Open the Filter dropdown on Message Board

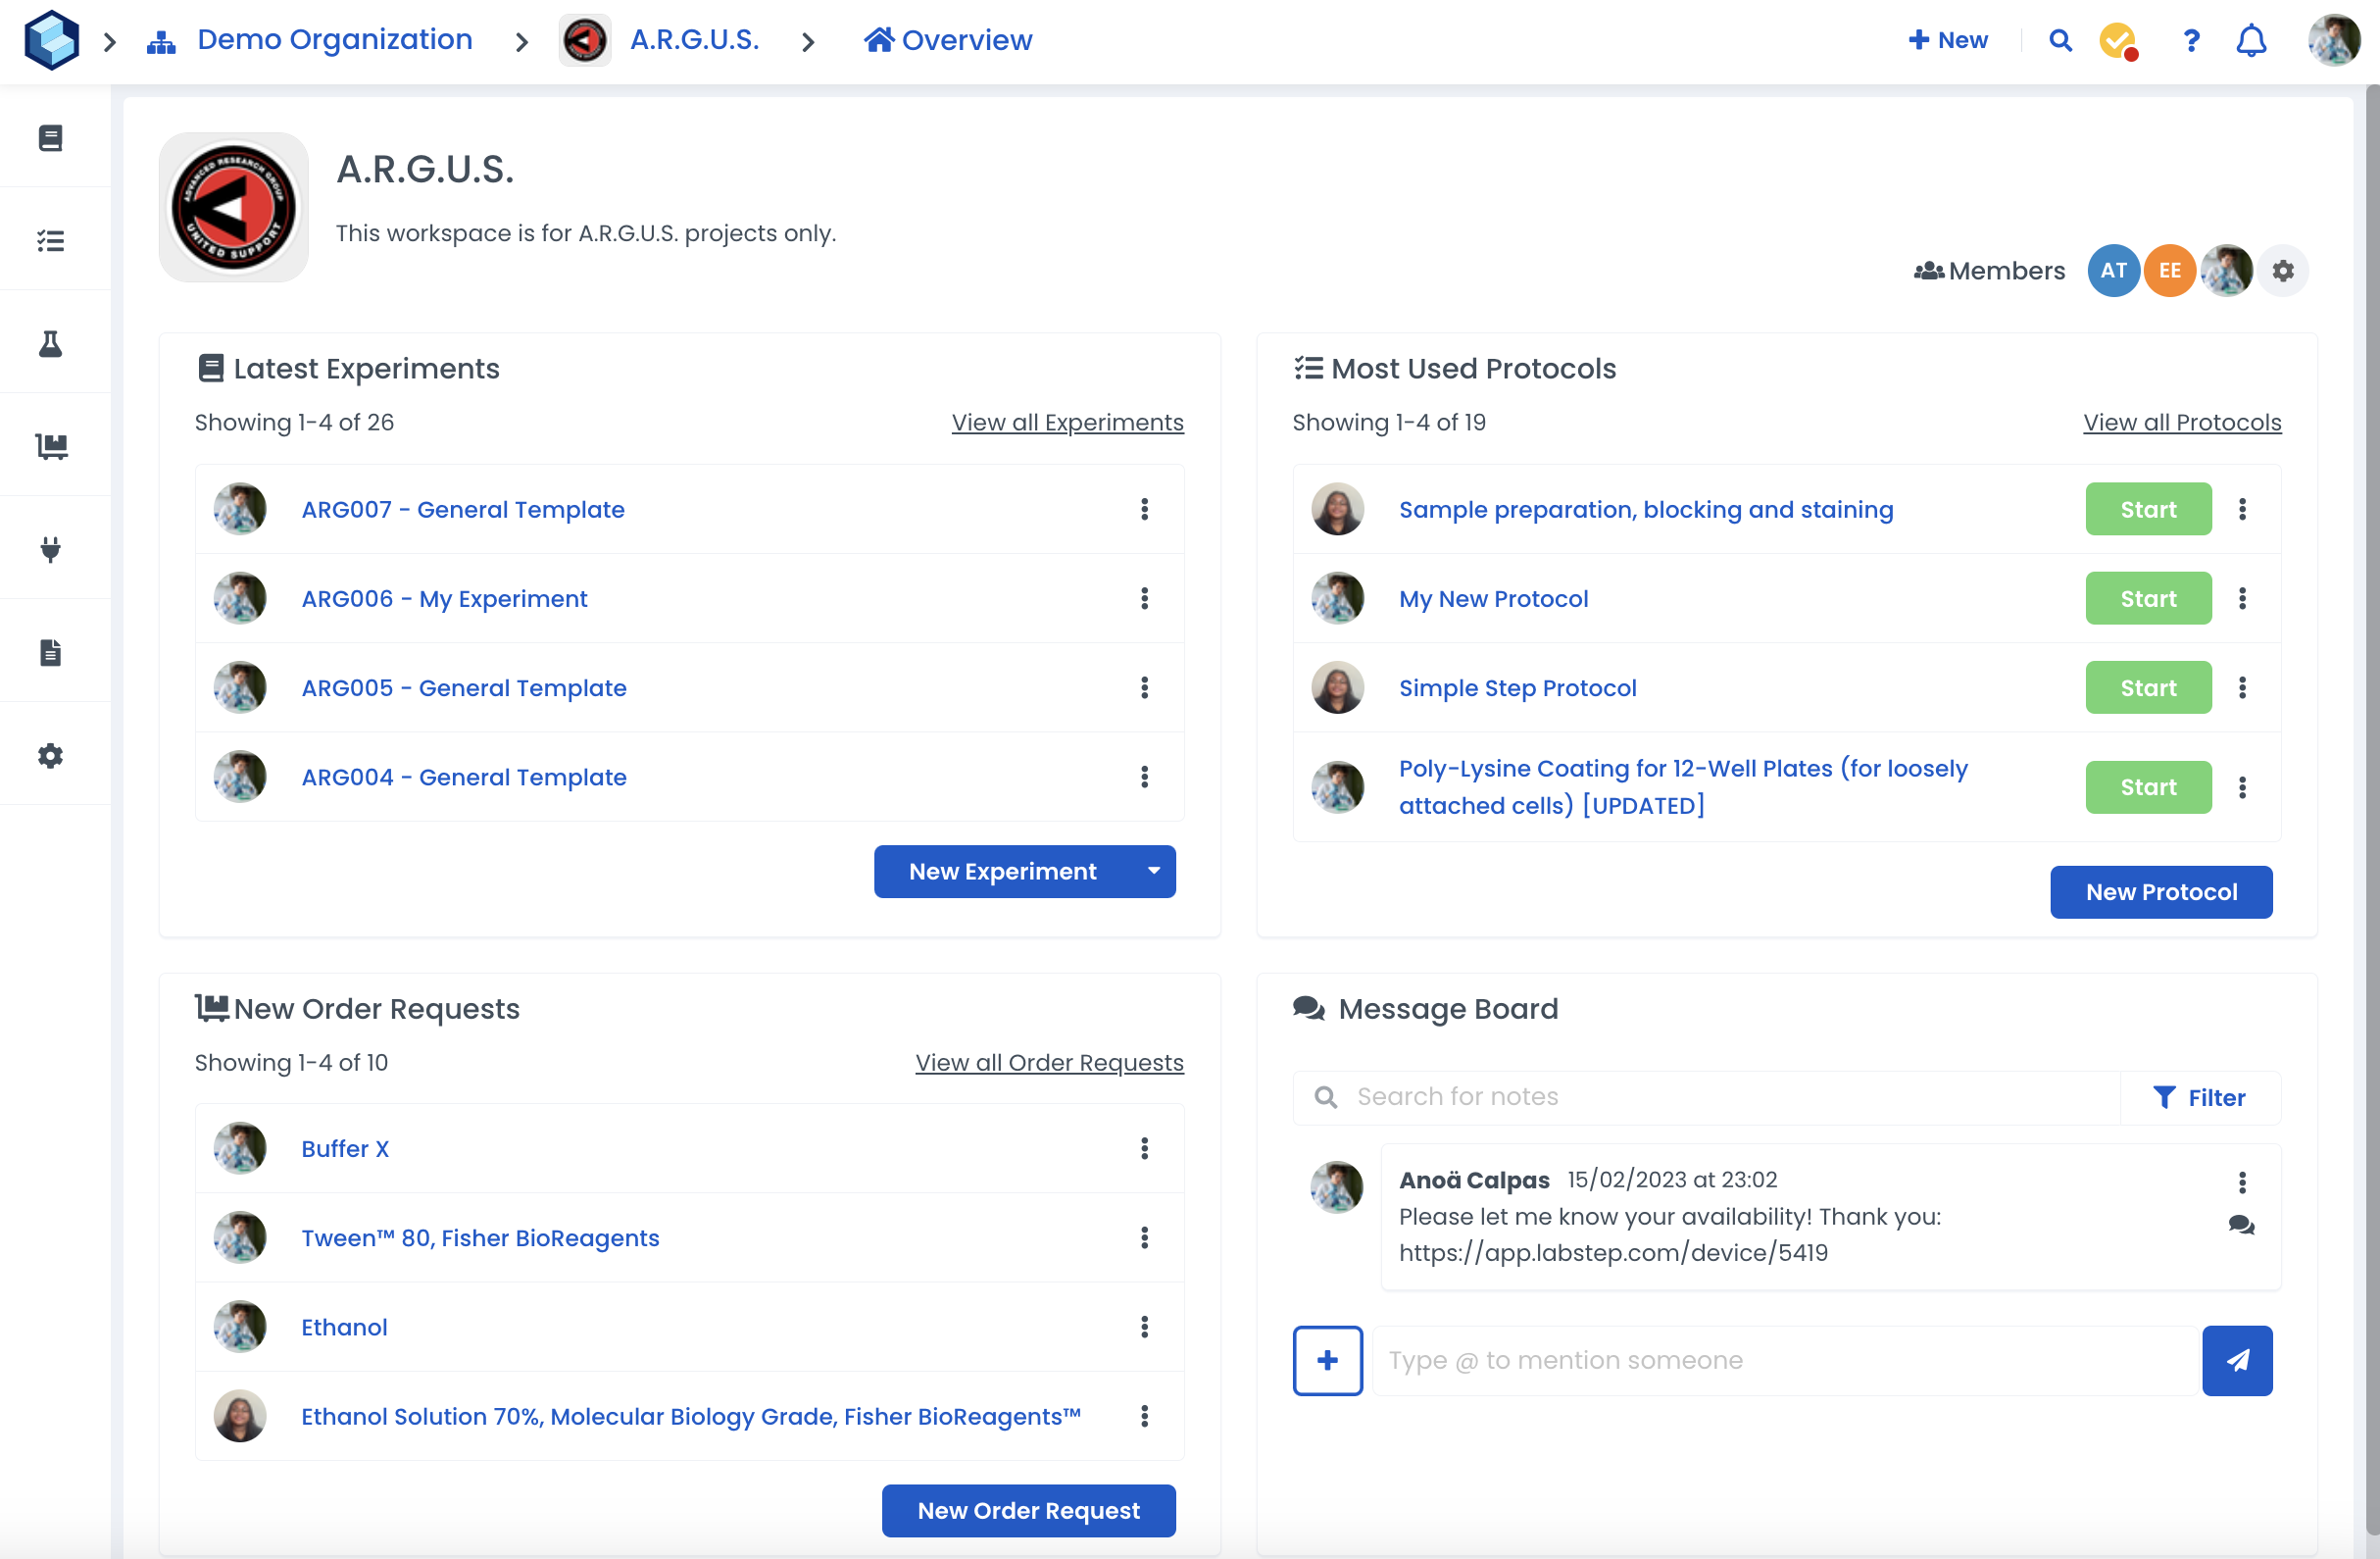pyautogui.click(x=2199, y=1097)
